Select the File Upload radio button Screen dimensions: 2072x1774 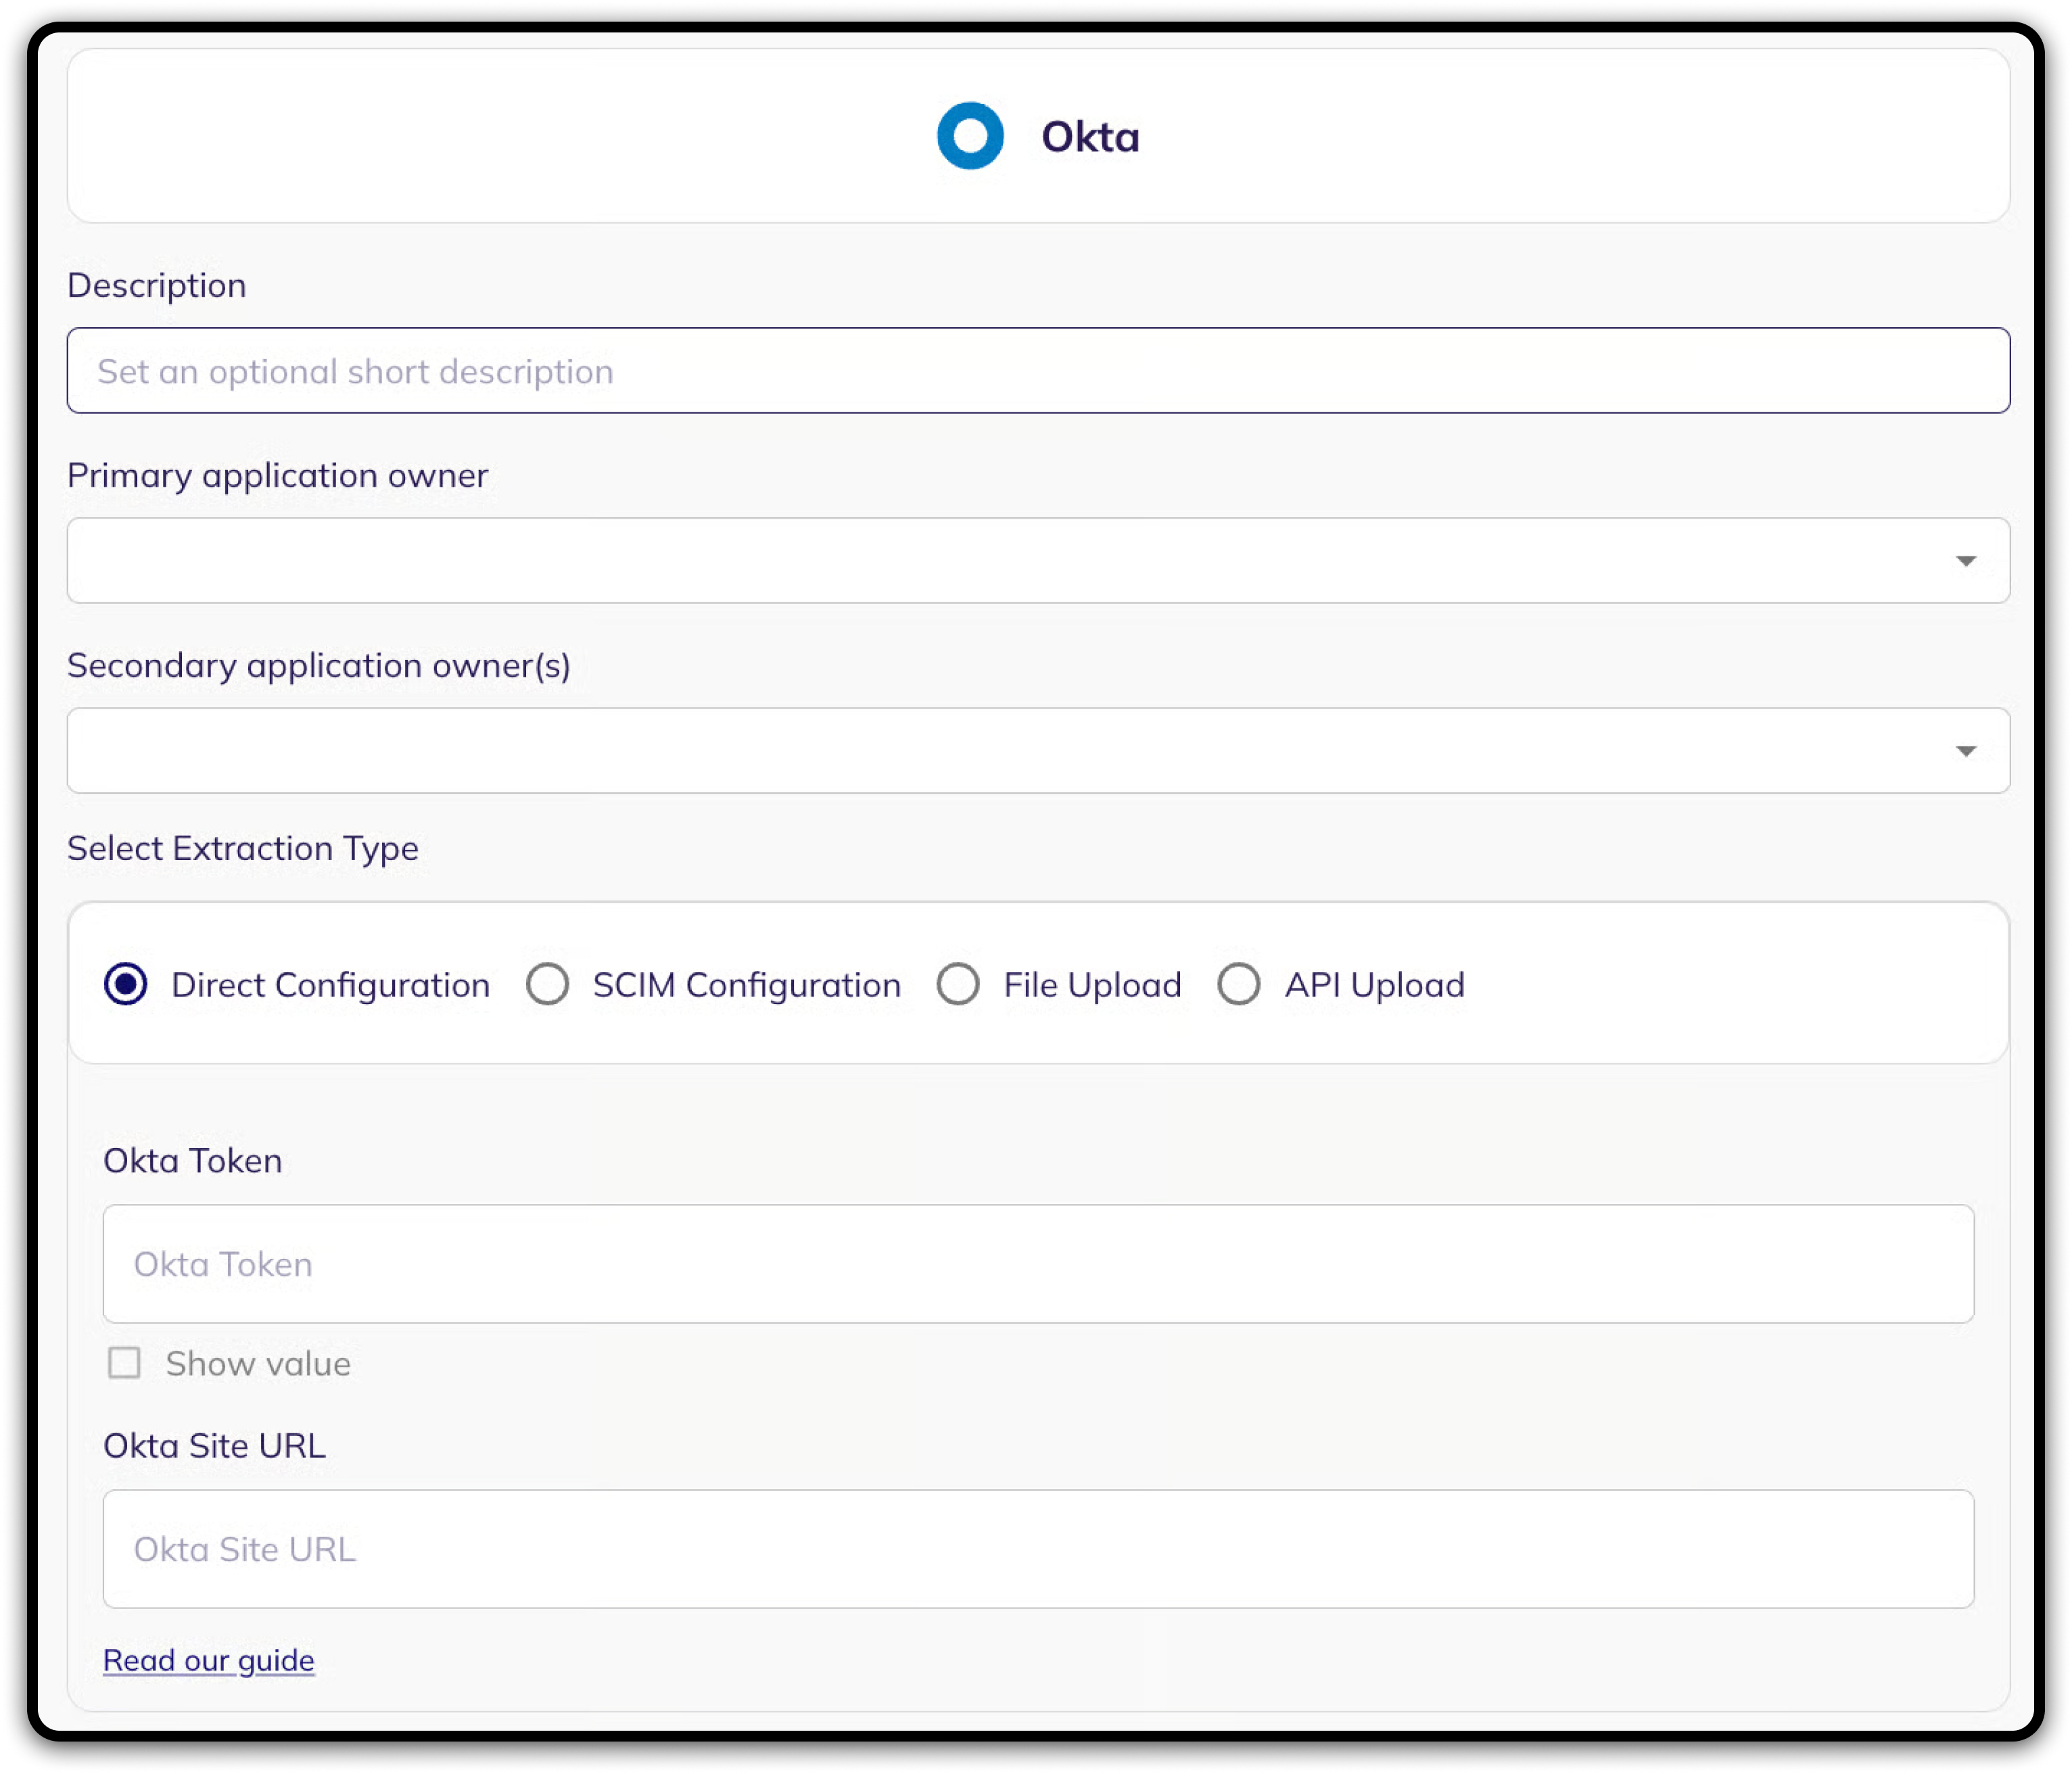[x=958, y=984]
